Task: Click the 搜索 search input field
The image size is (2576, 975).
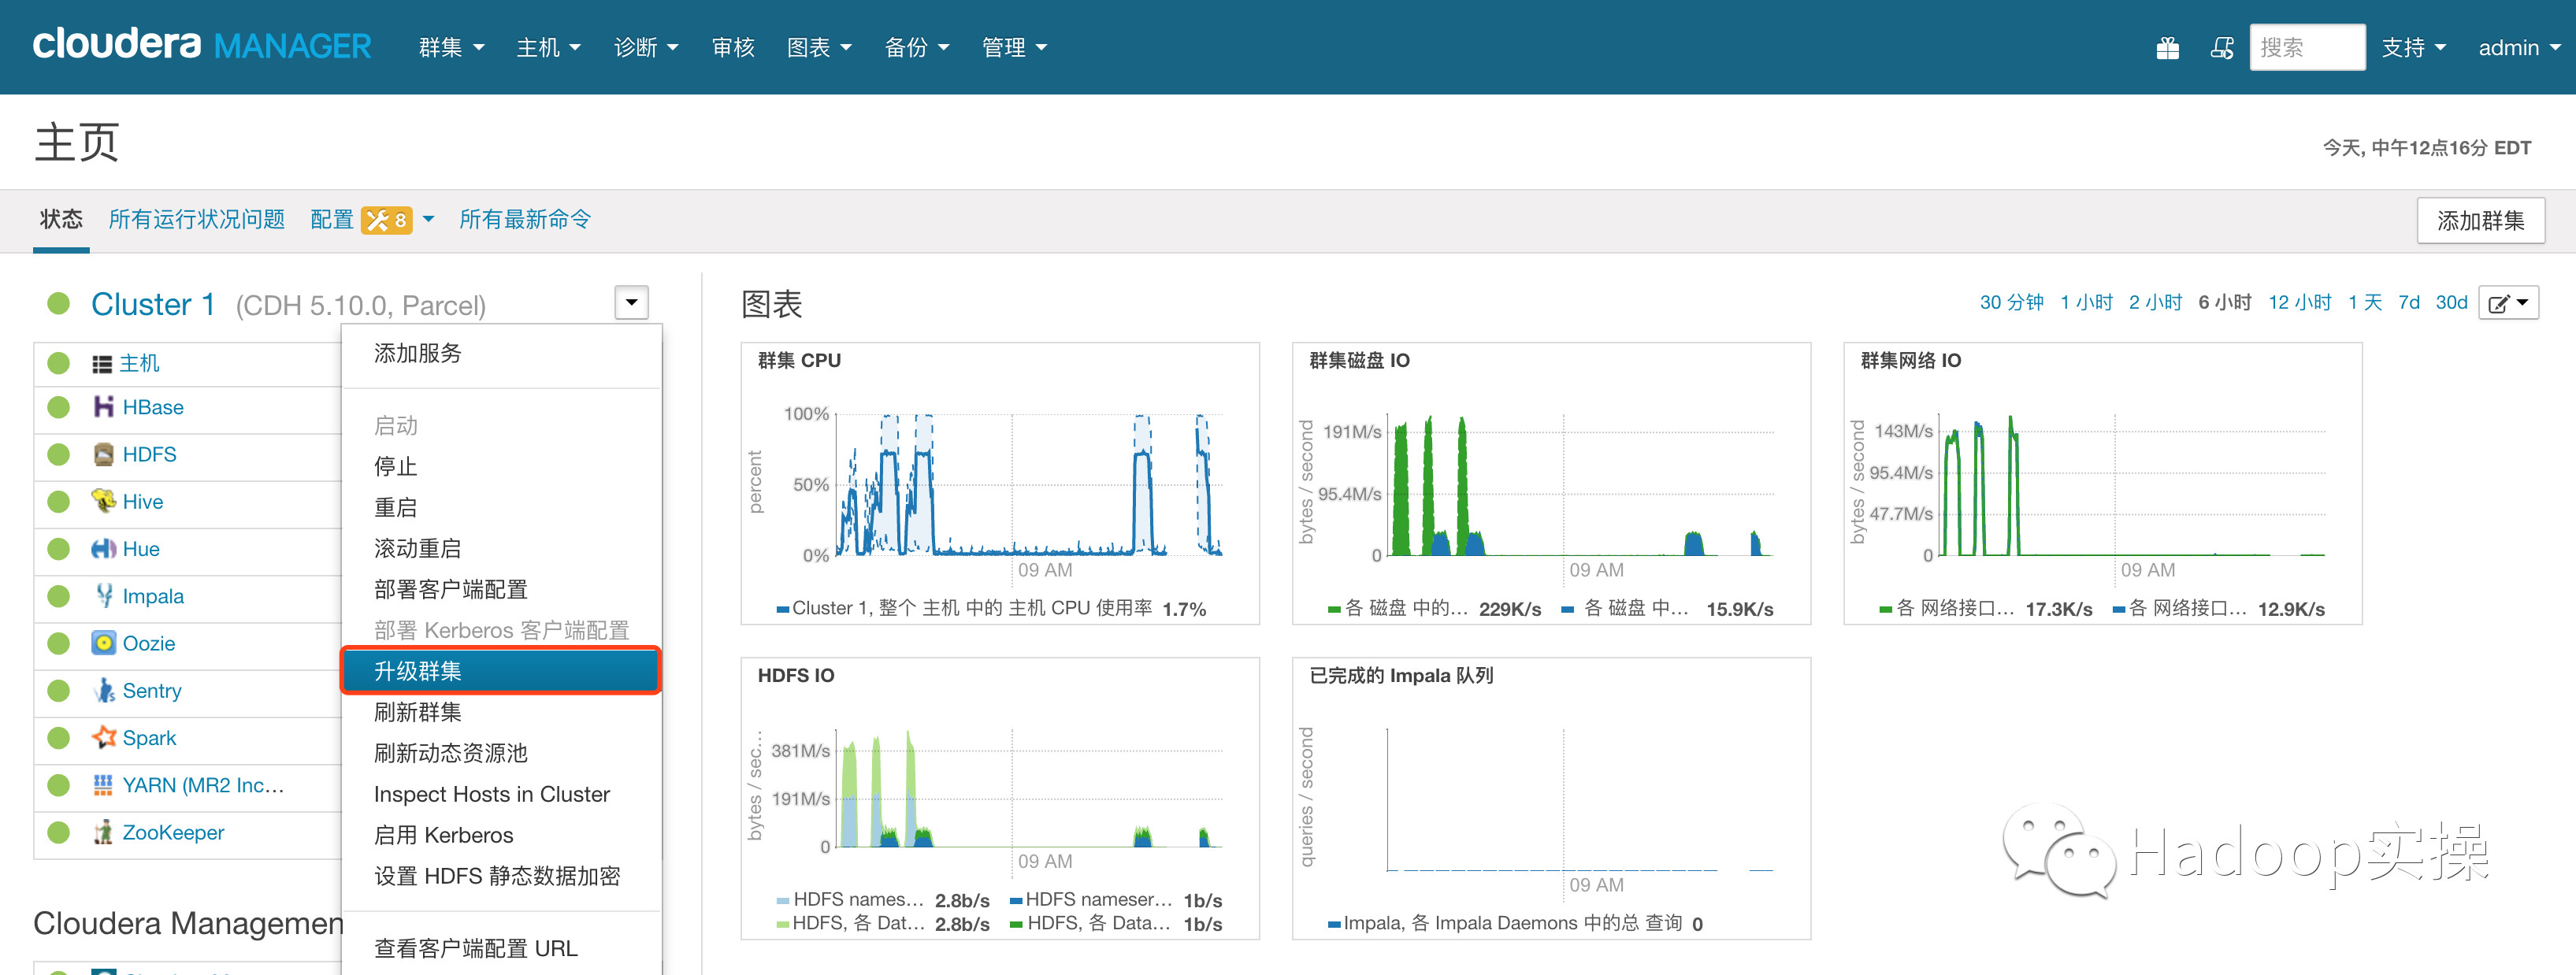Action: click(x=2307, y=47)
